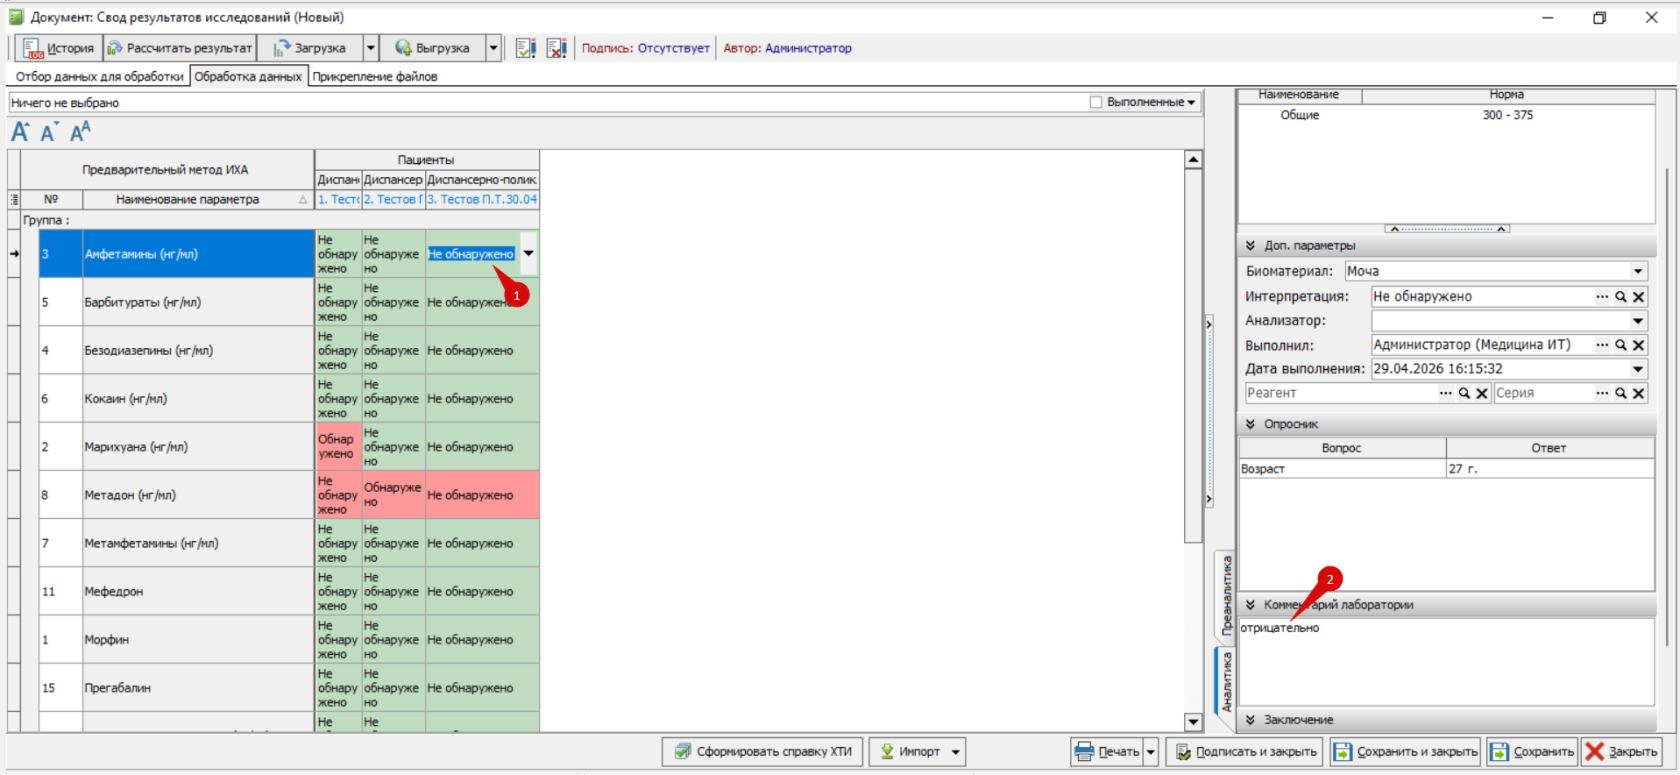Switch to the Преаналитика vertical tab

[1226, 594]
